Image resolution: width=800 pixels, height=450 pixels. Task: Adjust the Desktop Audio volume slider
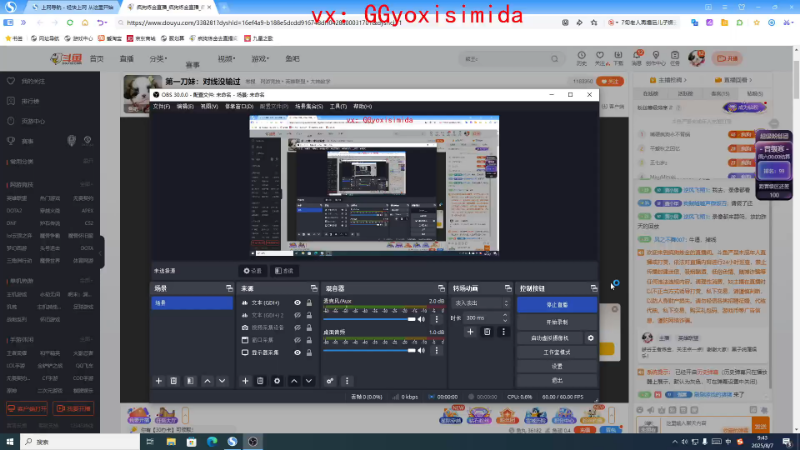coord(369,351)
